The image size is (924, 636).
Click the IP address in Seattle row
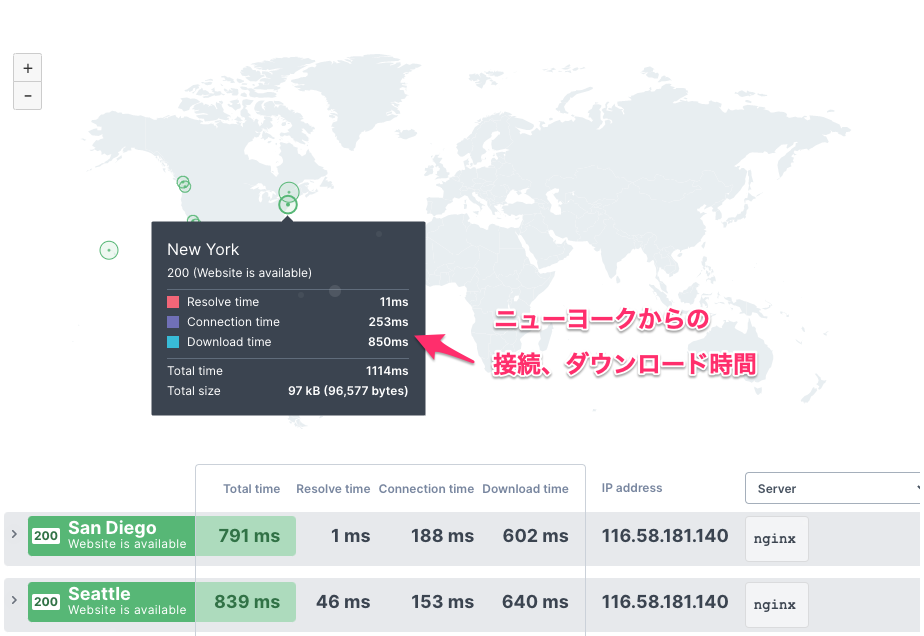tap(665, 602)
